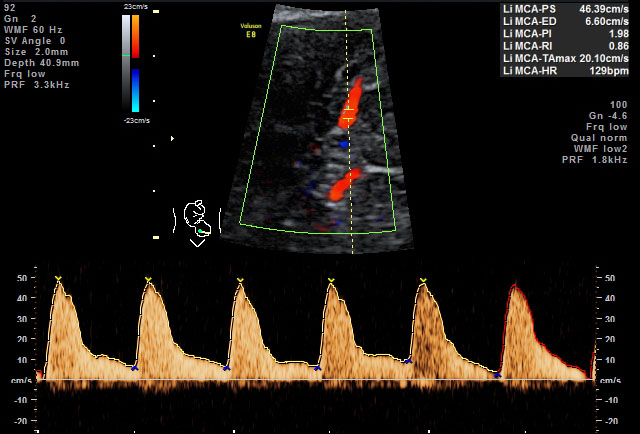The width and height of the screenshot is (640, 434).
Task: Select the sample volume gate on the vessel
Action: click(348, 114)
